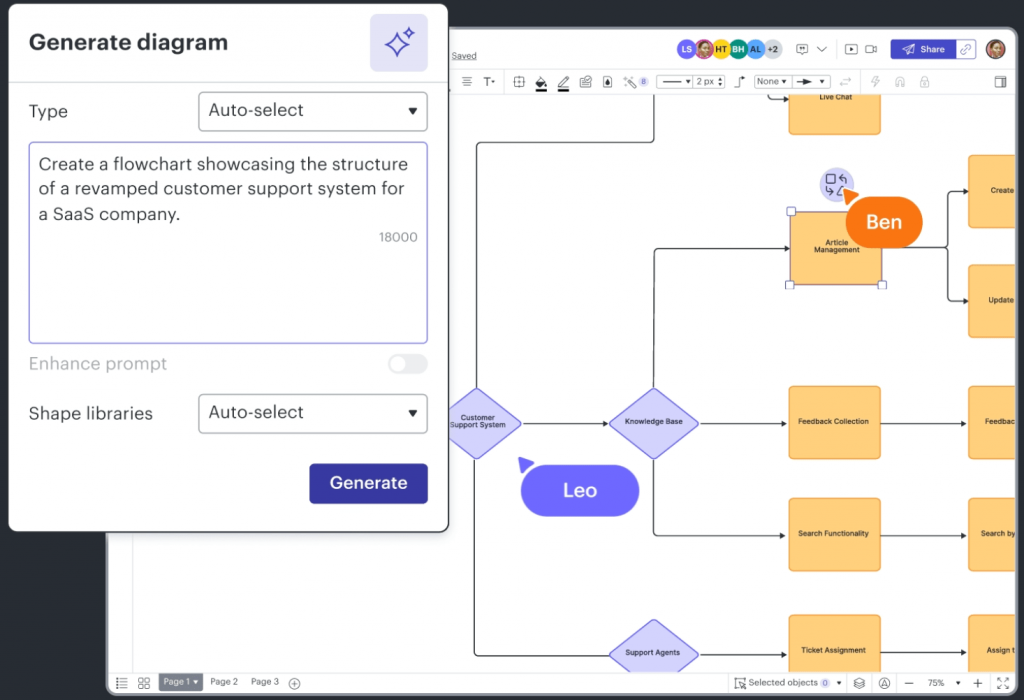Open the Shape libraries dropdown
The width and height of the screenshot is (1024, 700).
click(x=312, y=413)
